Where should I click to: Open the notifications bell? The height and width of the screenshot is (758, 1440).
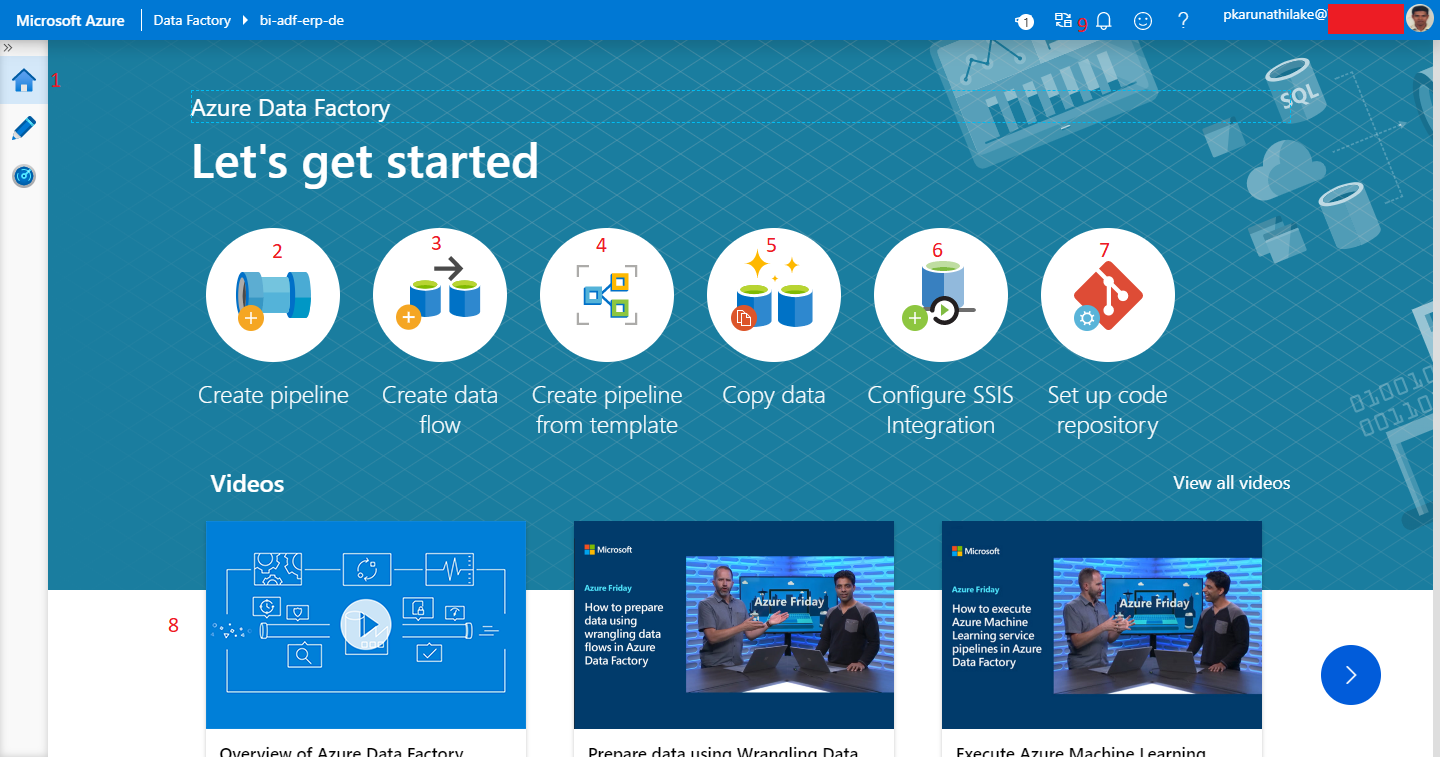1103,20
